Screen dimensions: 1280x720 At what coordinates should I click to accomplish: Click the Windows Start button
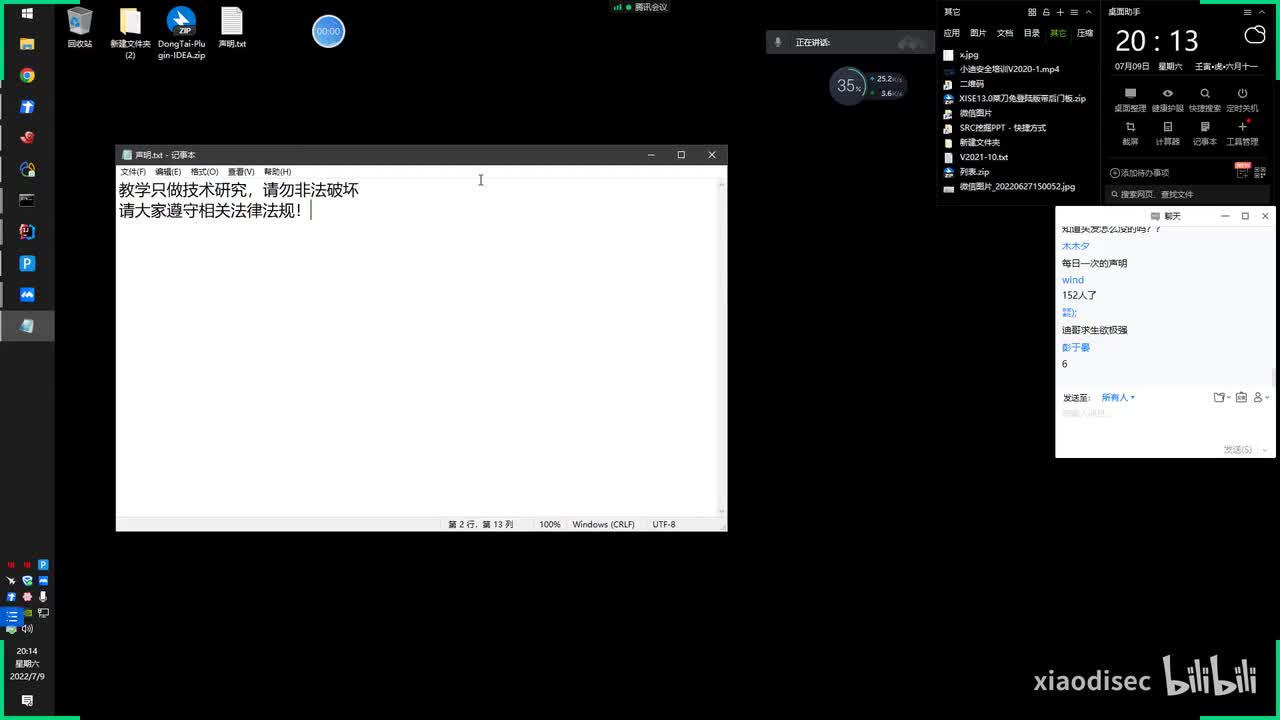(x=27, y=14)
